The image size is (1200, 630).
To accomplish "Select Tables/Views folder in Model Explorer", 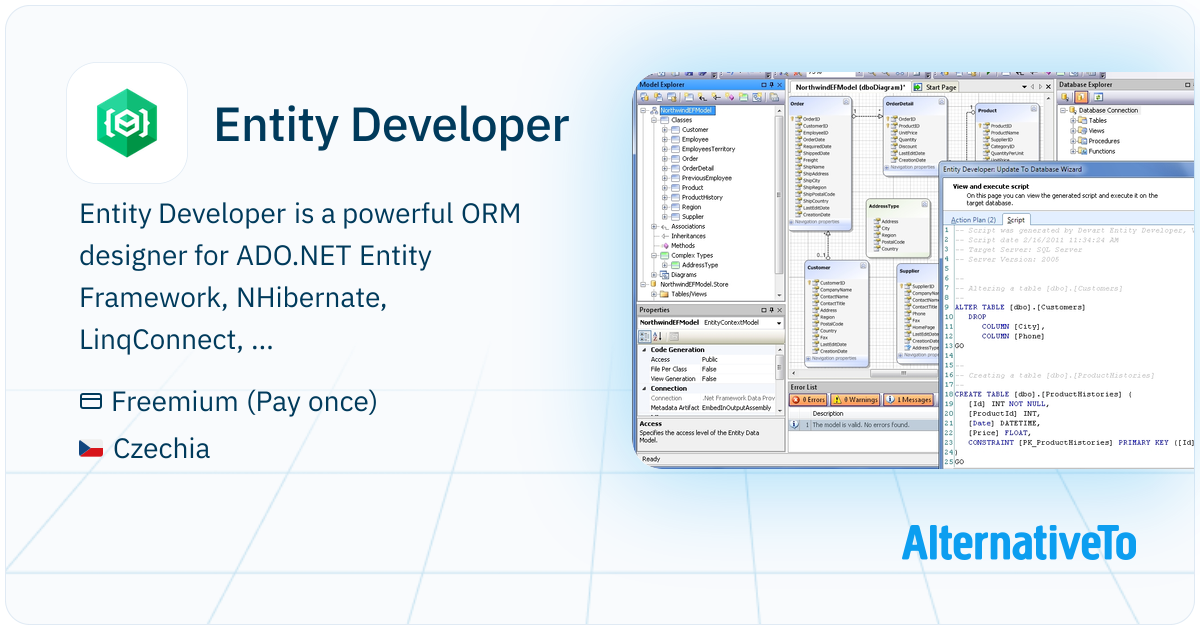I will [688, 294].
